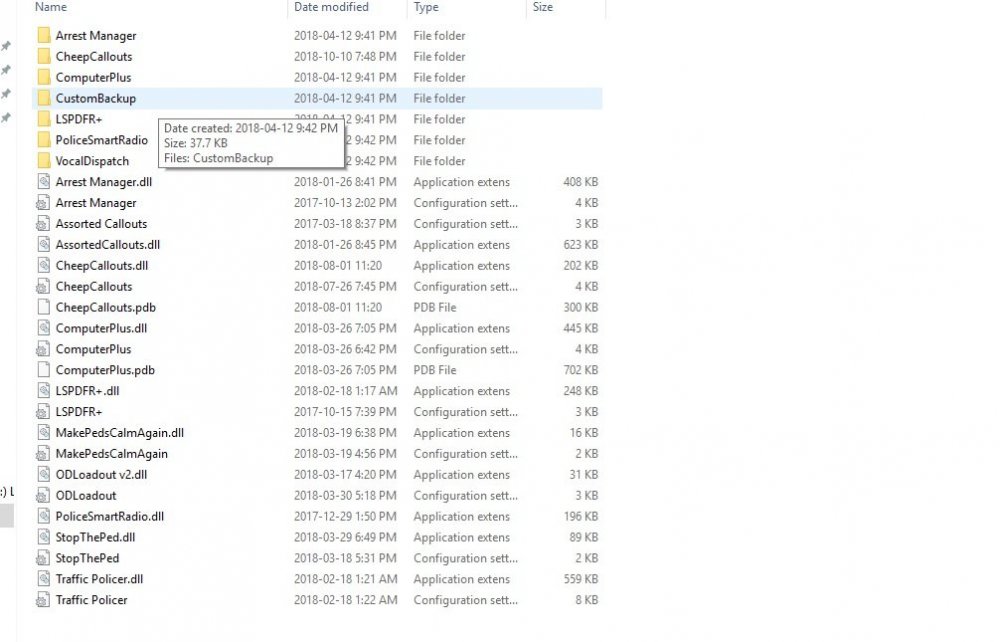Screen dimensions: 1000x642
Task: Click the 623 KB size of AssortedCallouts.dll
Action: click(x=580, y=245)
